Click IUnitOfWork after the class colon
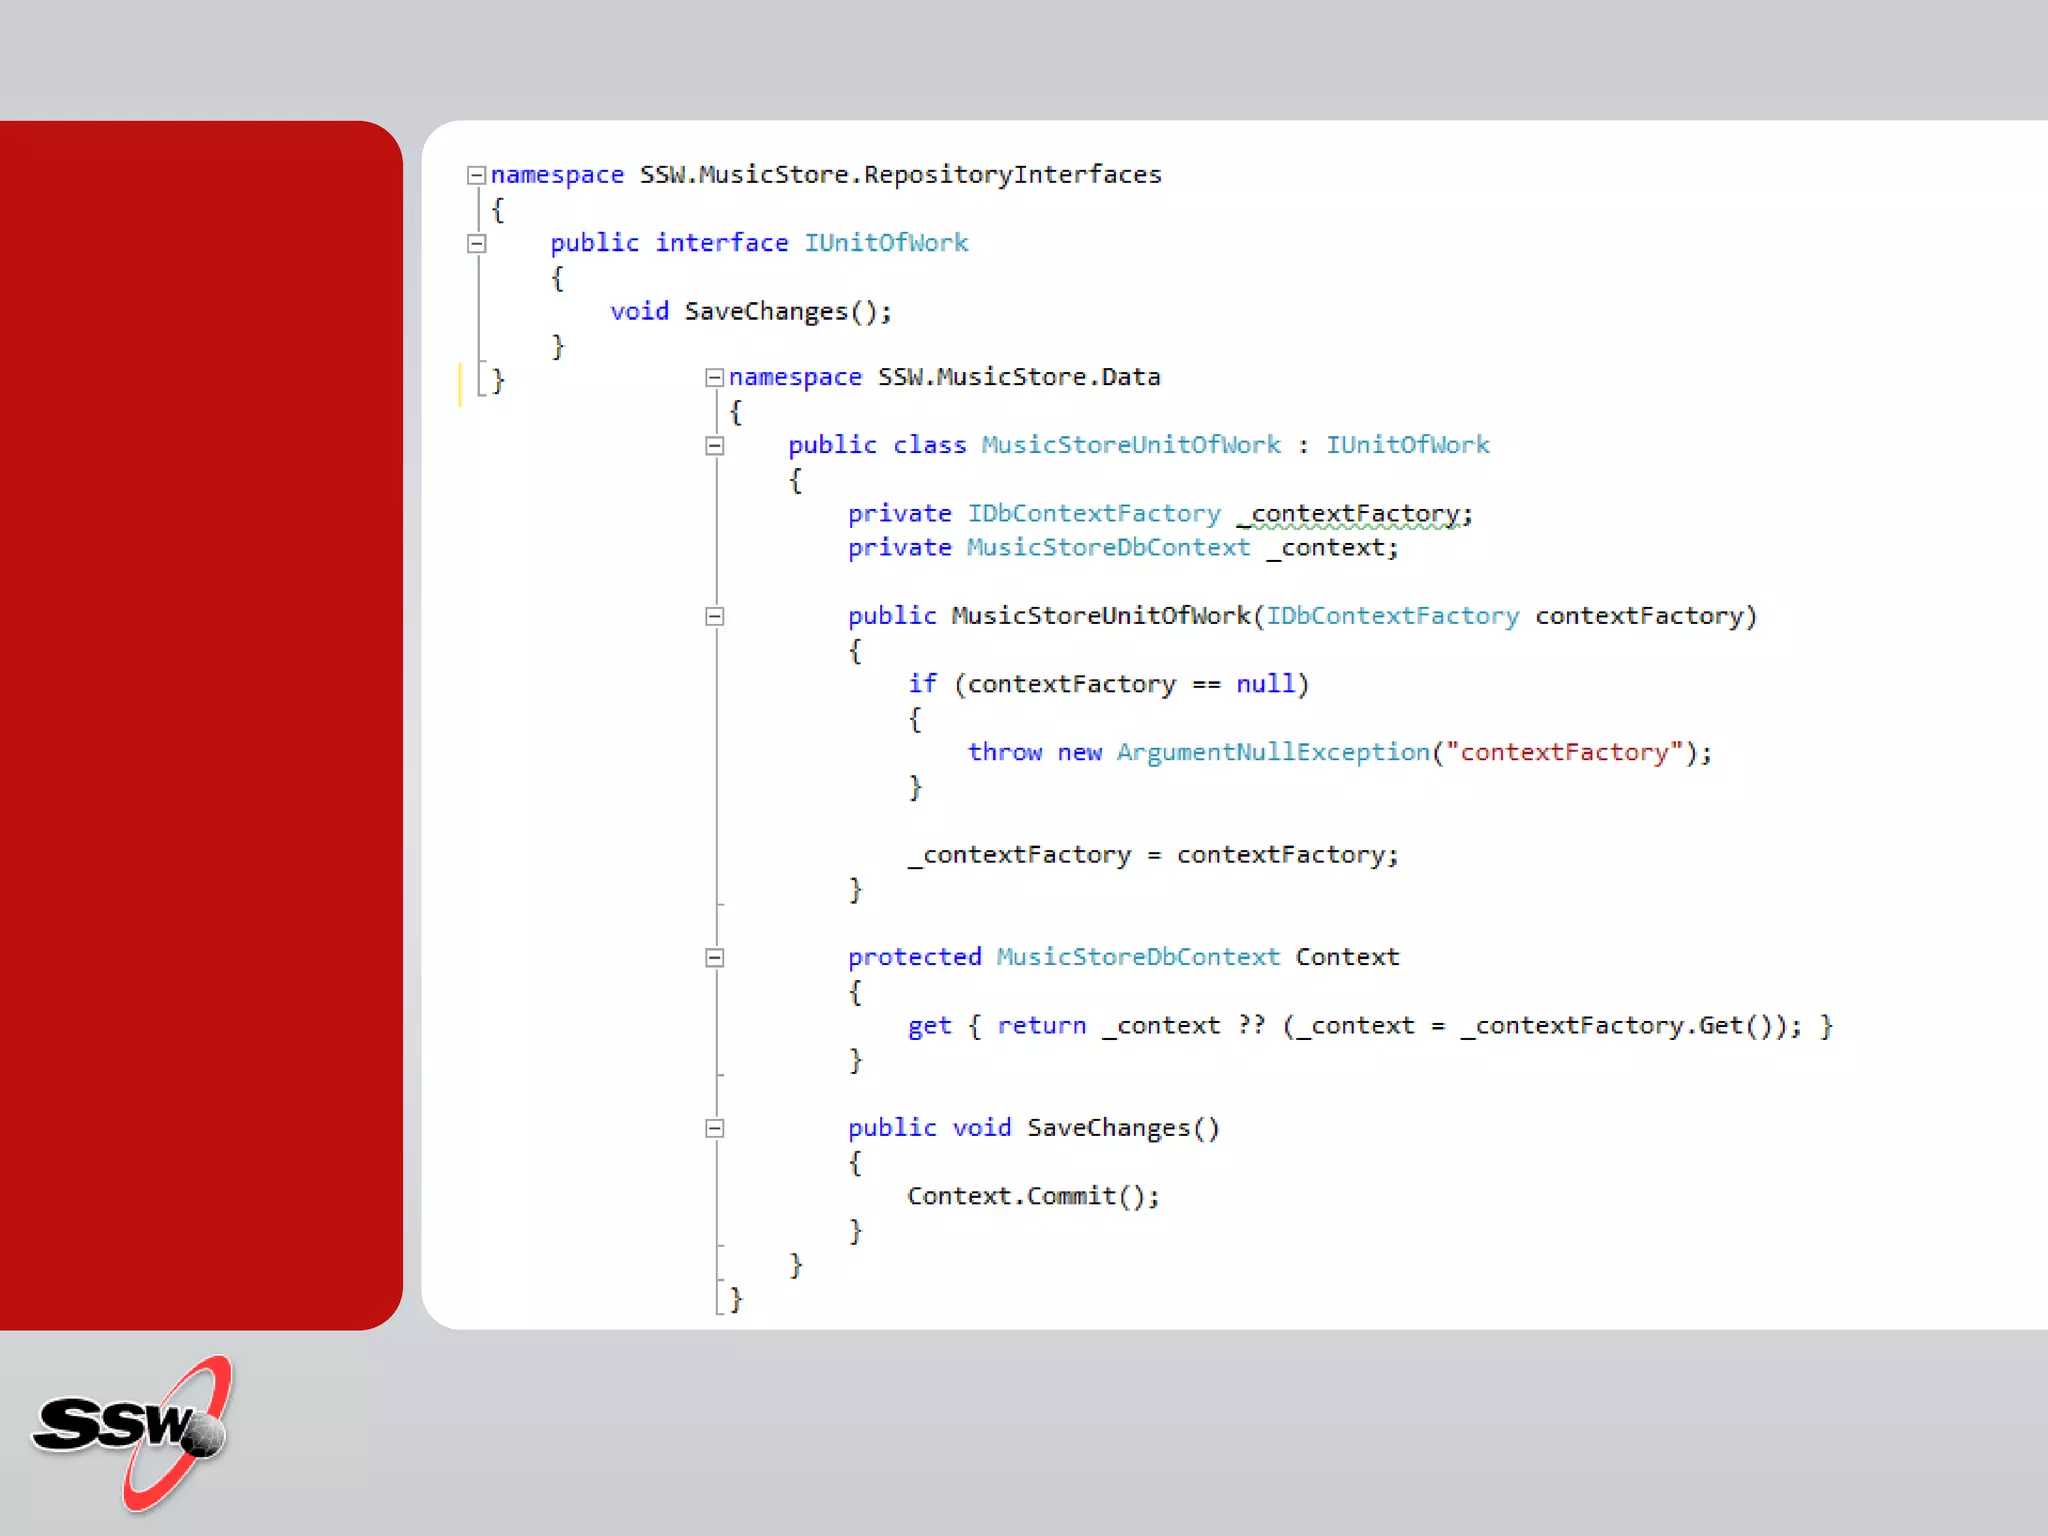Screen dimensions: 2048x1536 1407,445
